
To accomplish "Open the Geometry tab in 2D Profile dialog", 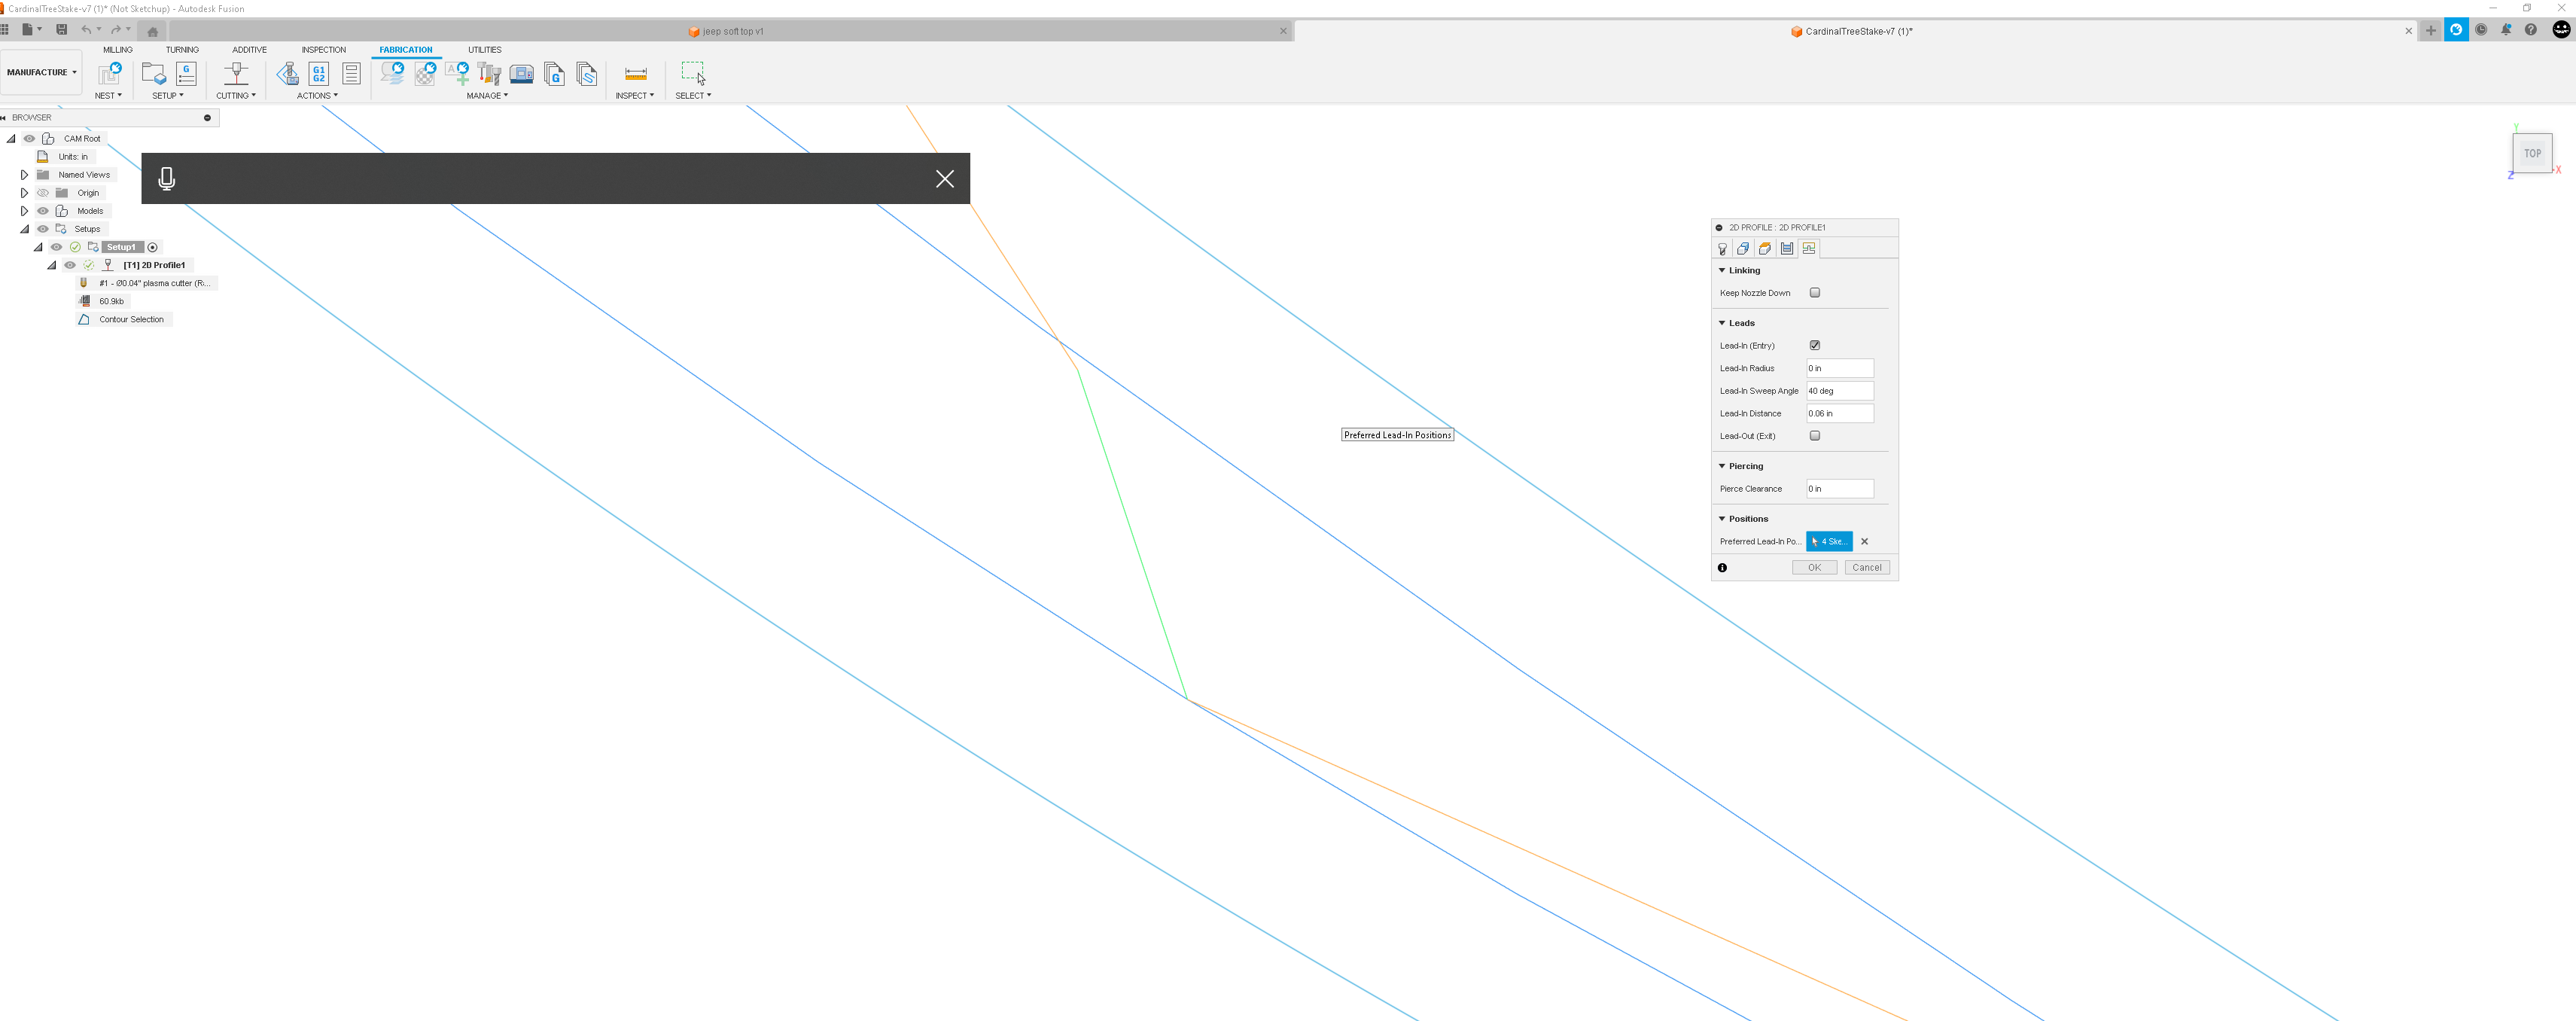I will (1743, 249).
